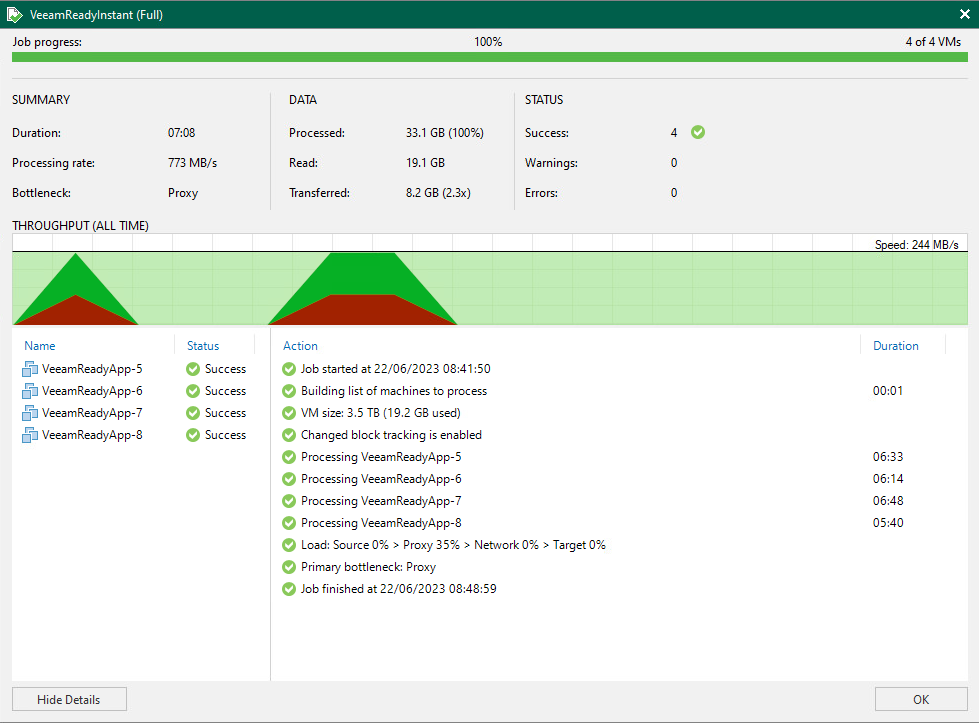Click check icon beside Job finished entry

point(288,589)
